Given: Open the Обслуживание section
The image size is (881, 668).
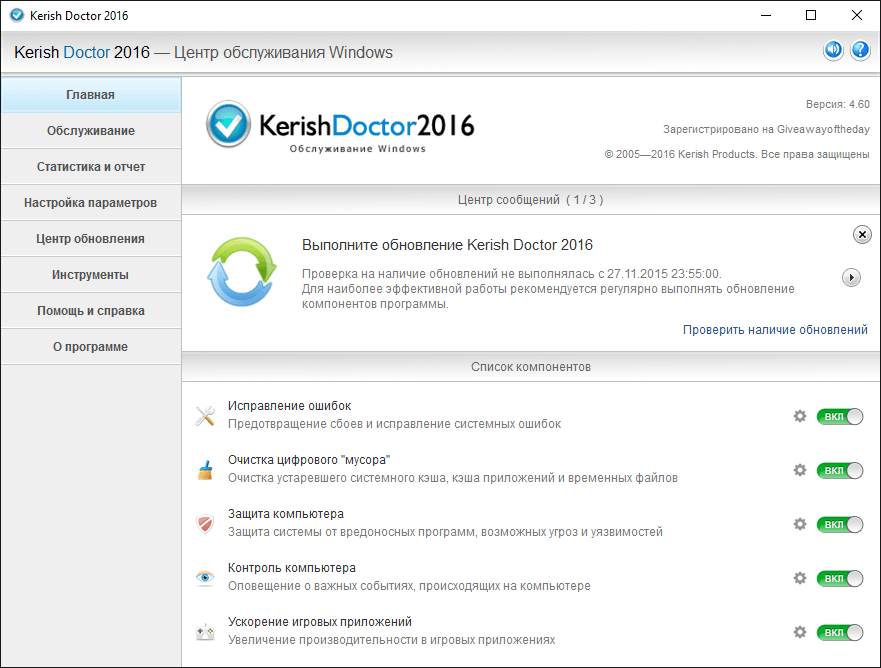Looking at the screenshot, I should coord(90,130).
